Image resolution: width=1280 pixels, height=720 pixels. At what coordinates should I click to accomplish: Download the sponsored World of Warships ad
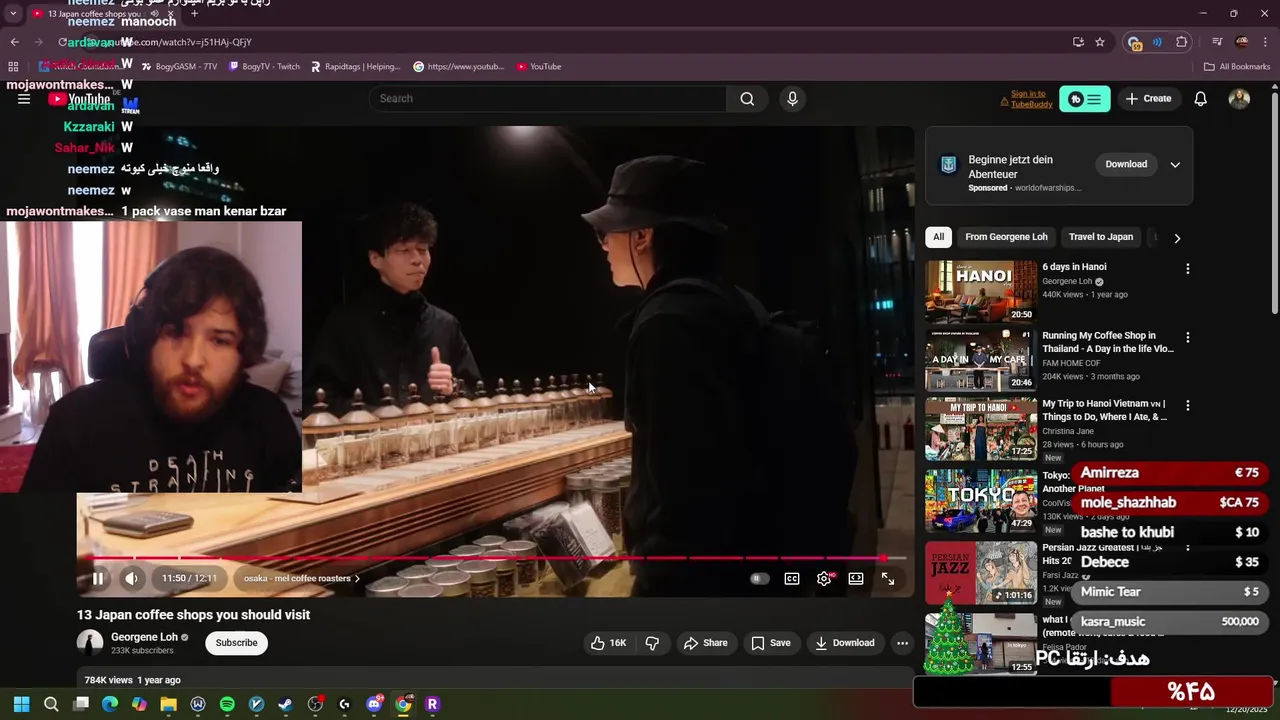[1126, 164]
